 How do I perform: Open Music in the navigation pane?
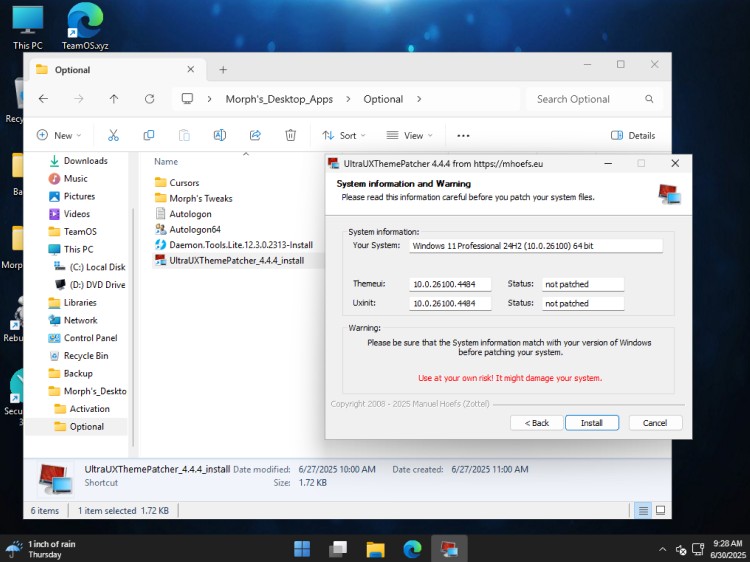tap(68, 178)
